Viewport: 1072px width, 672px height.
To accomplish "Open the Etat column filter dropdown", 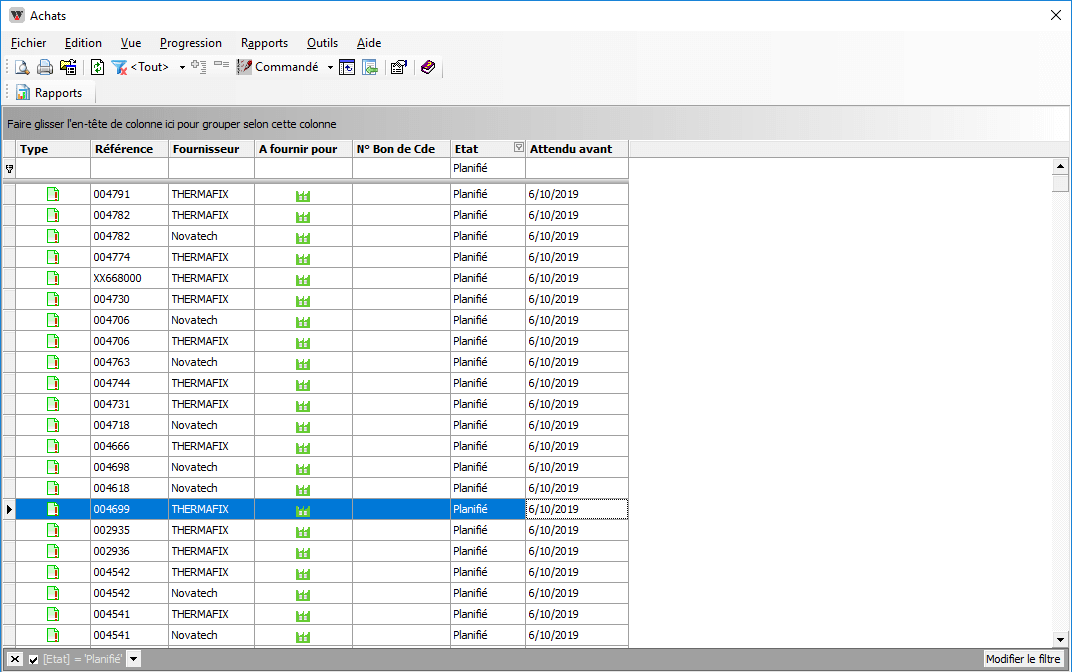I will [518, 148].
